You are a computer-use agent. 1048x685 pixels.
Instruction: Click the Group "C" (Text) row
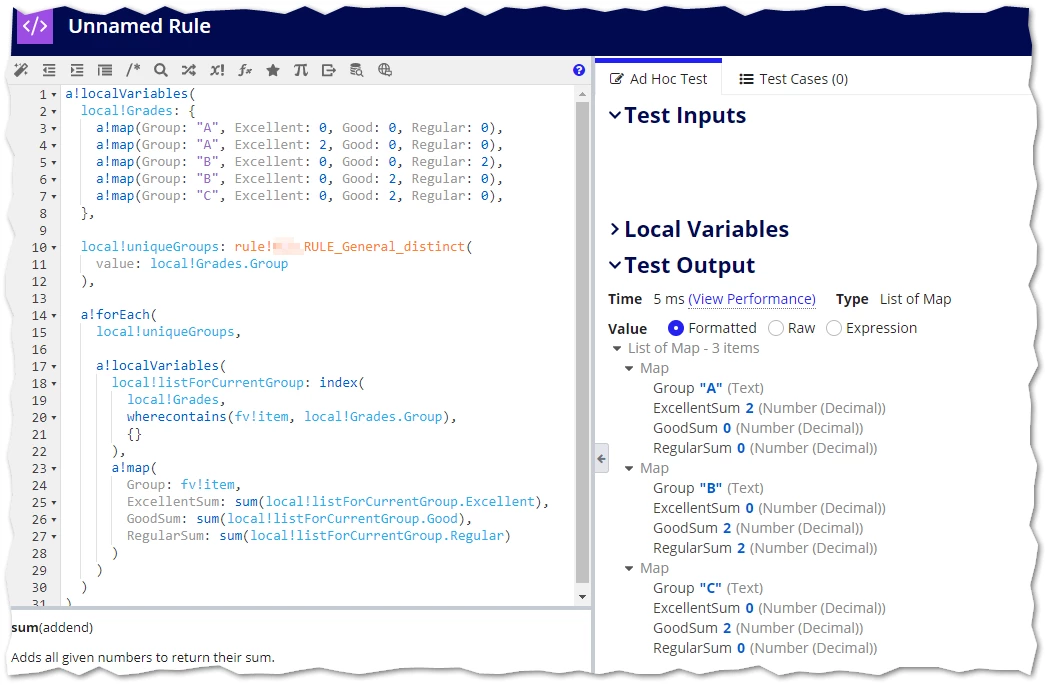[708, 588]
